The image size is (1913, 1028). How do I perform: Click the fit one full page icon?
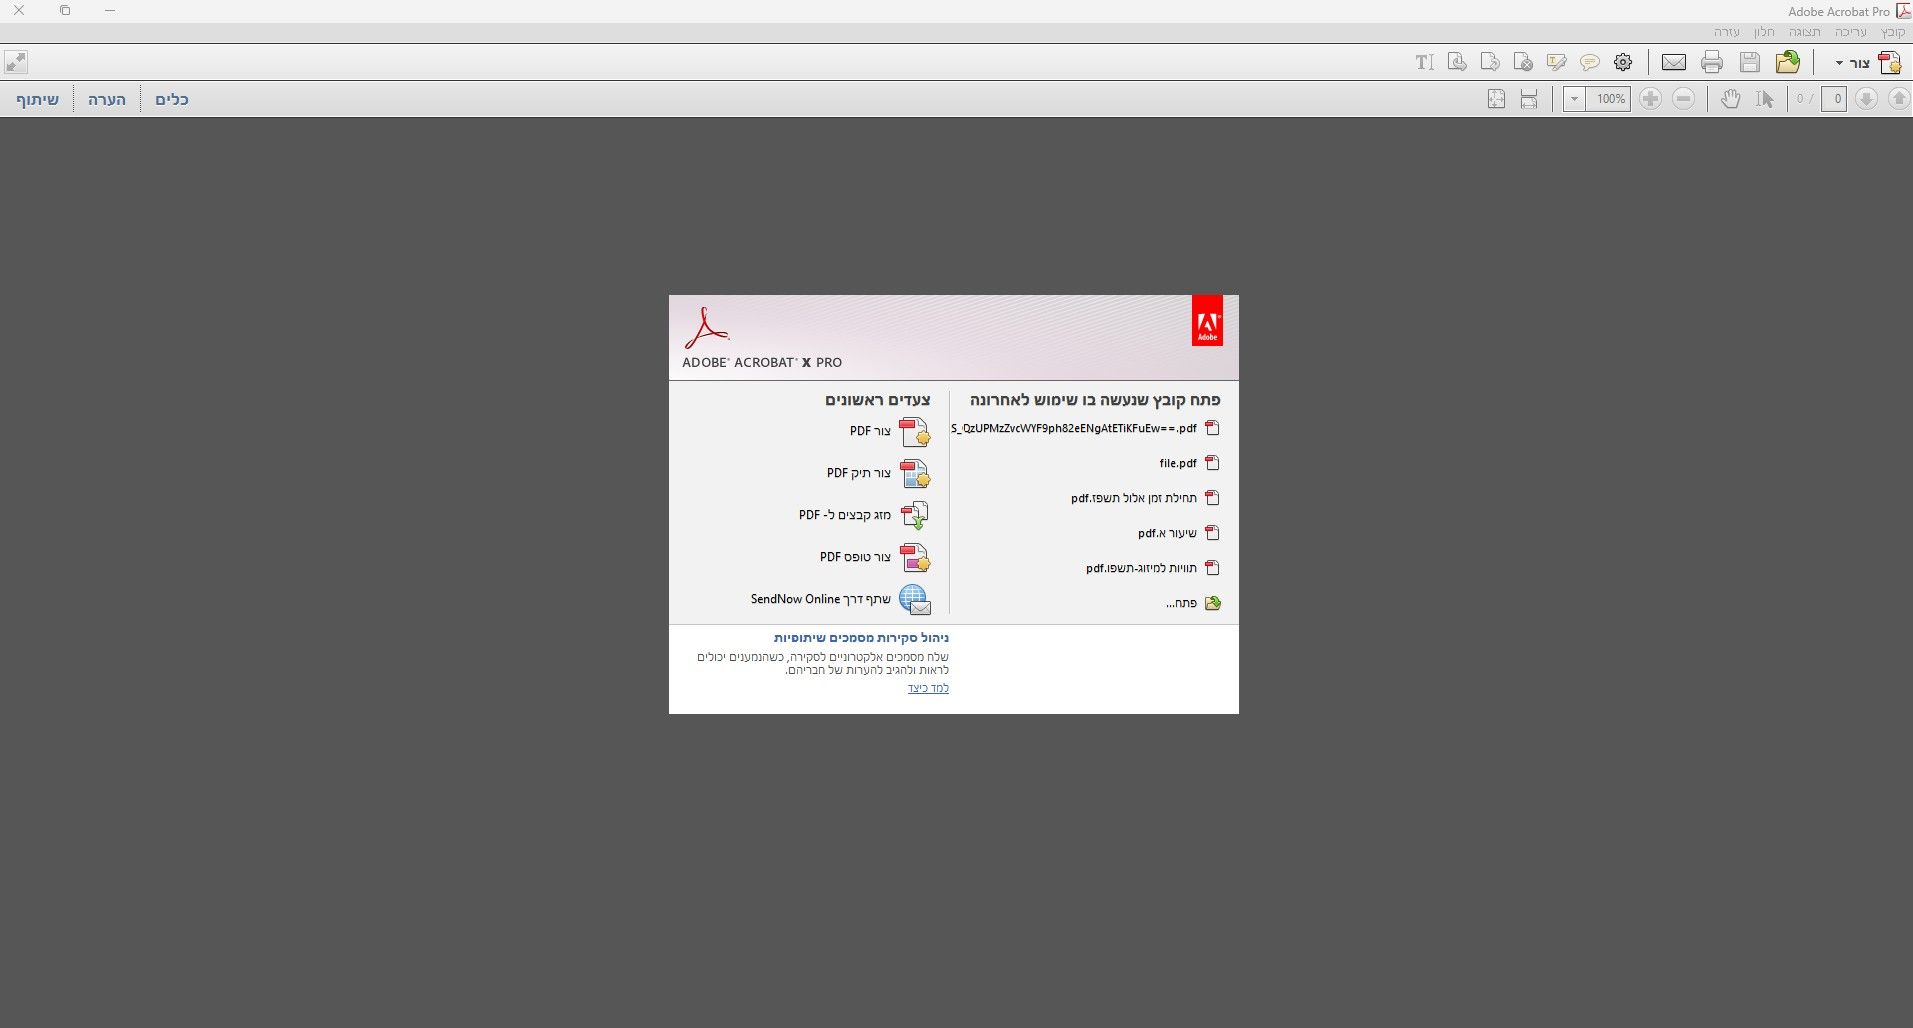[1496, 99]
